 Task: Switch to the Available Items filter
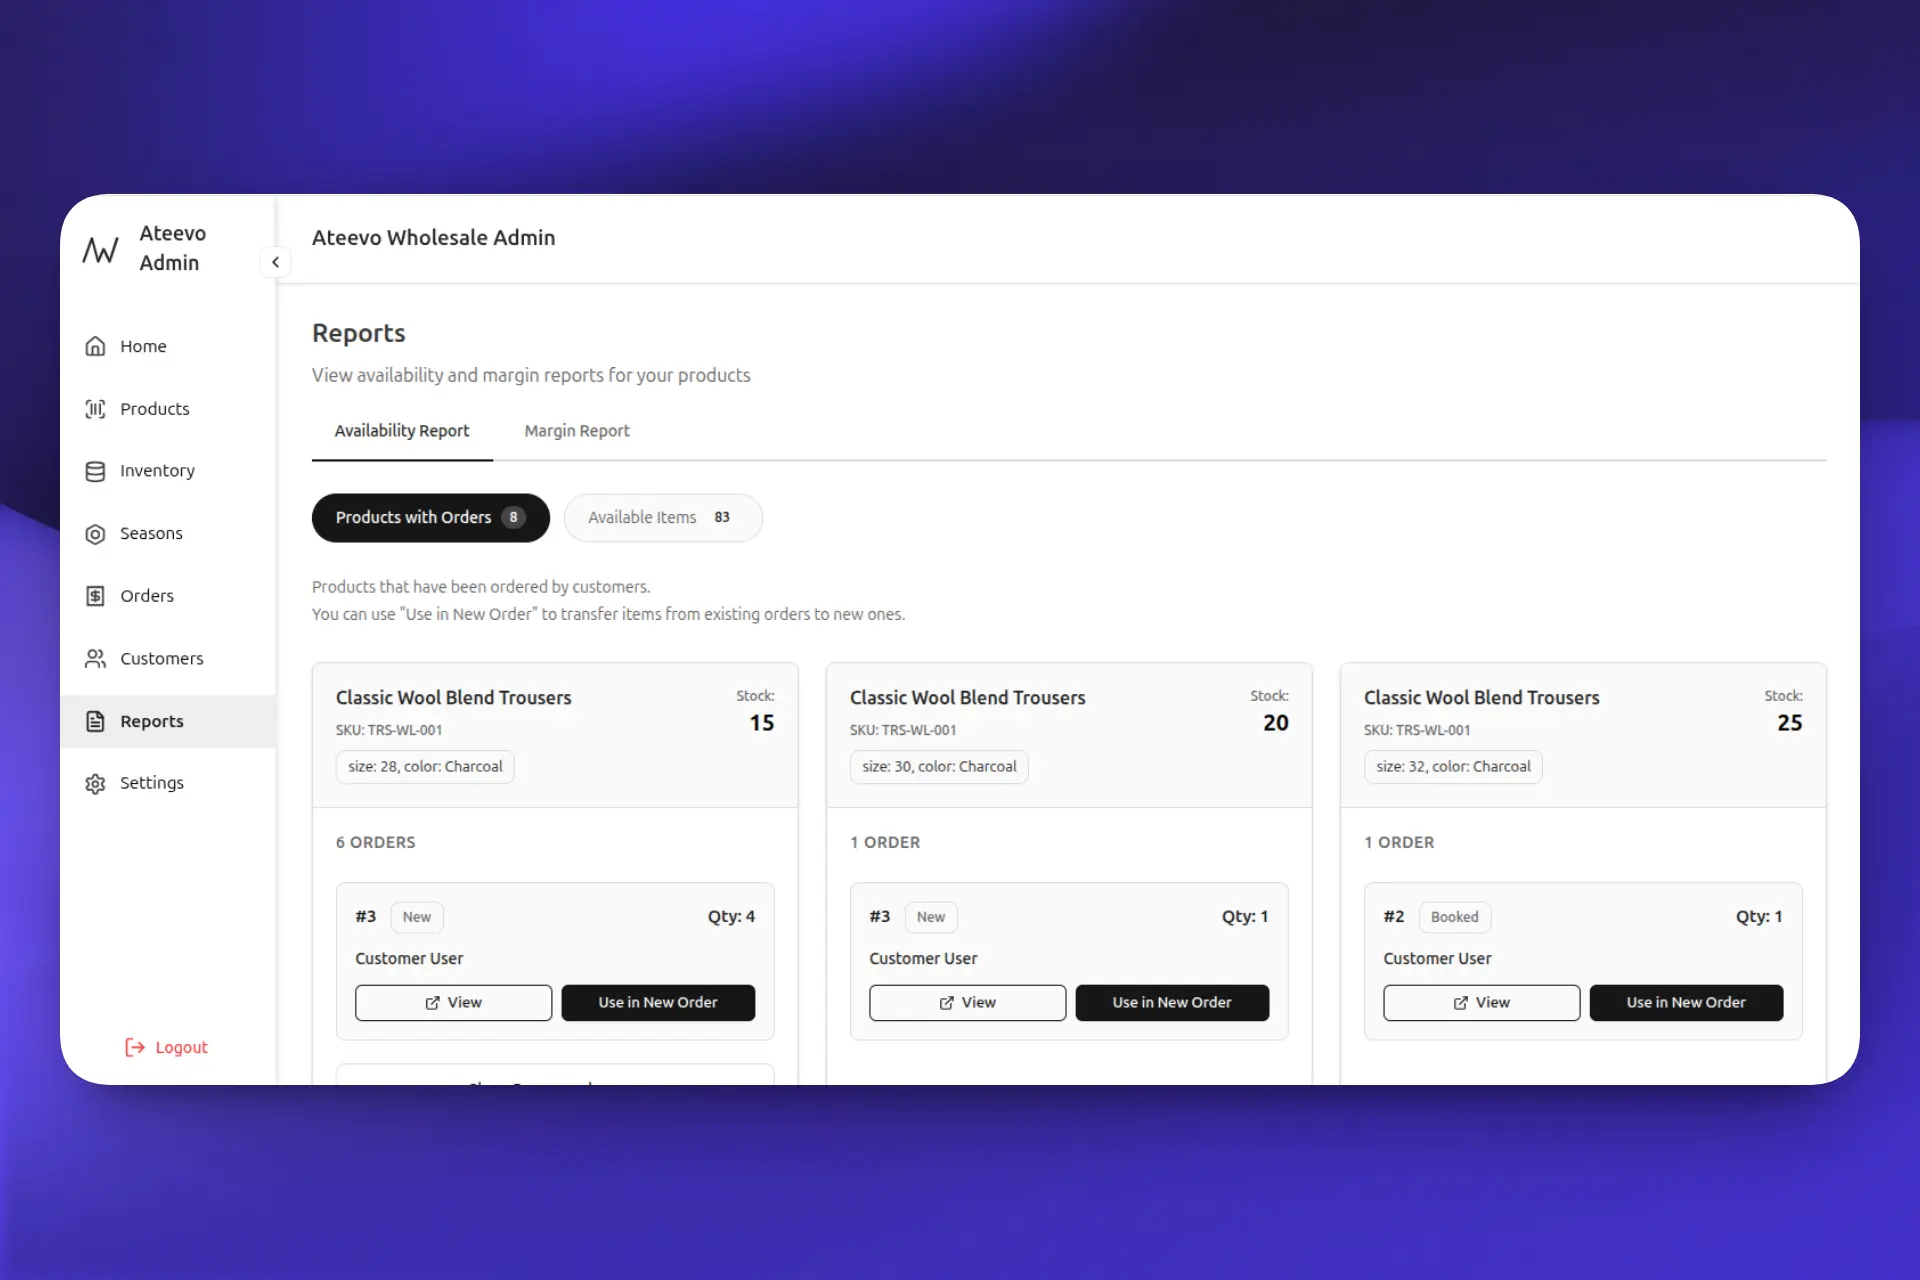click(x=663, y=518)
